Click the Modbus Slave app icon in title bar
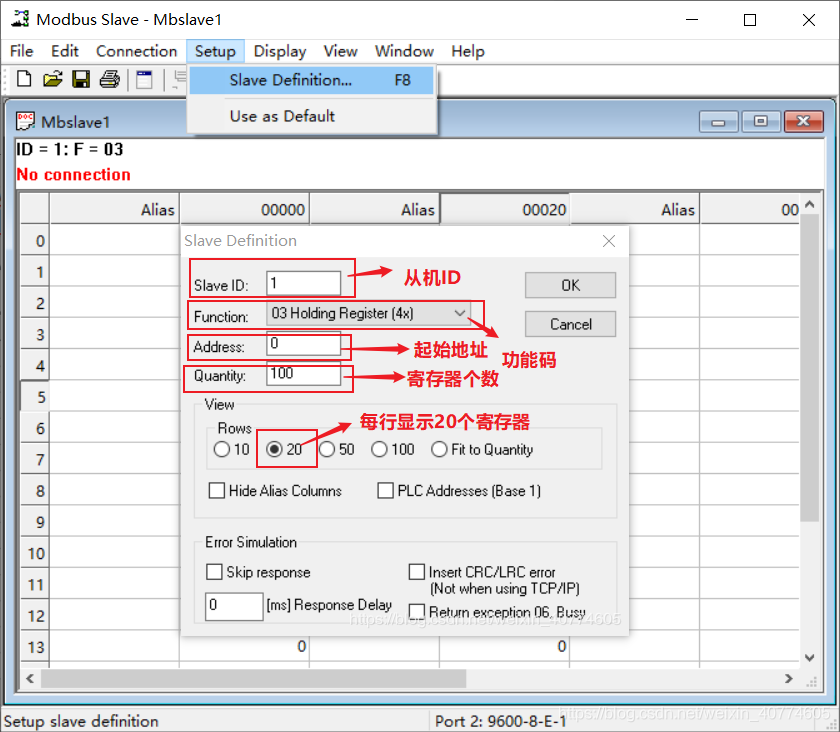Image resolution: width=840 pixels, height=732 pixels. click(x=20, y=19)
